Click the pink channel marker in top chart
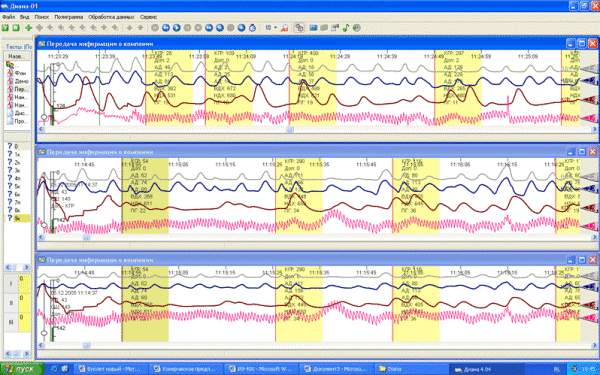The image size is (600, 375). click(590, 119)
